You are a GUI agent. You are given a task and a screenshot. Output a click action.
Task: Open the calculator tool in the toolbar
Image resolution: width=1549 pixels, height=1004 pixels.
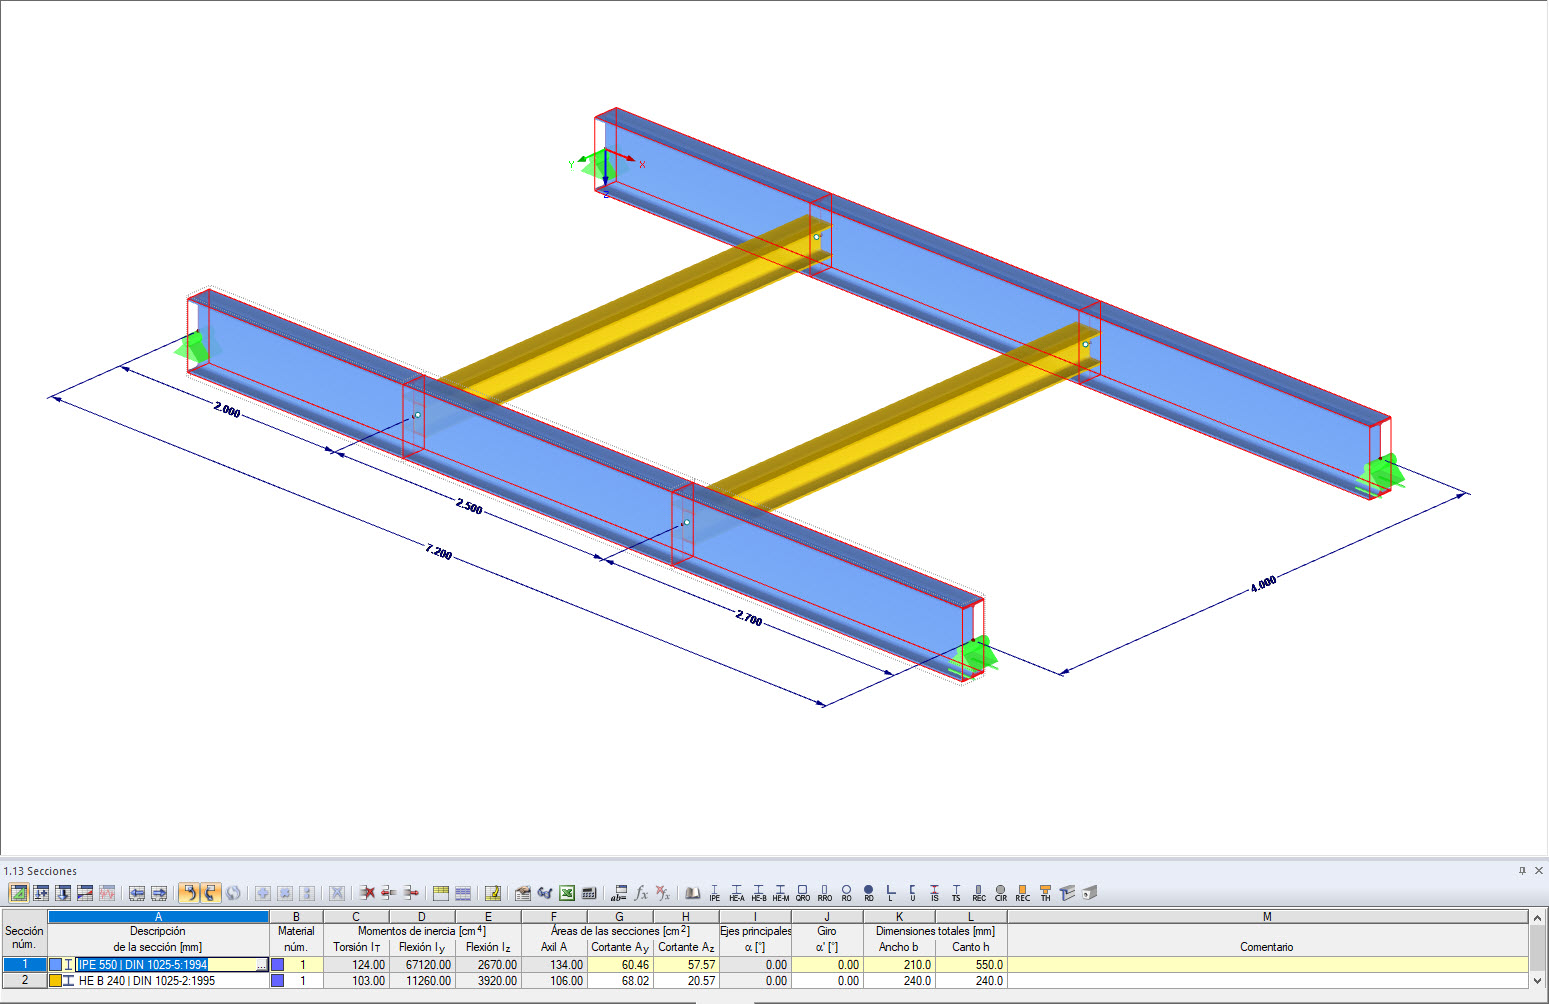[590, 892]
